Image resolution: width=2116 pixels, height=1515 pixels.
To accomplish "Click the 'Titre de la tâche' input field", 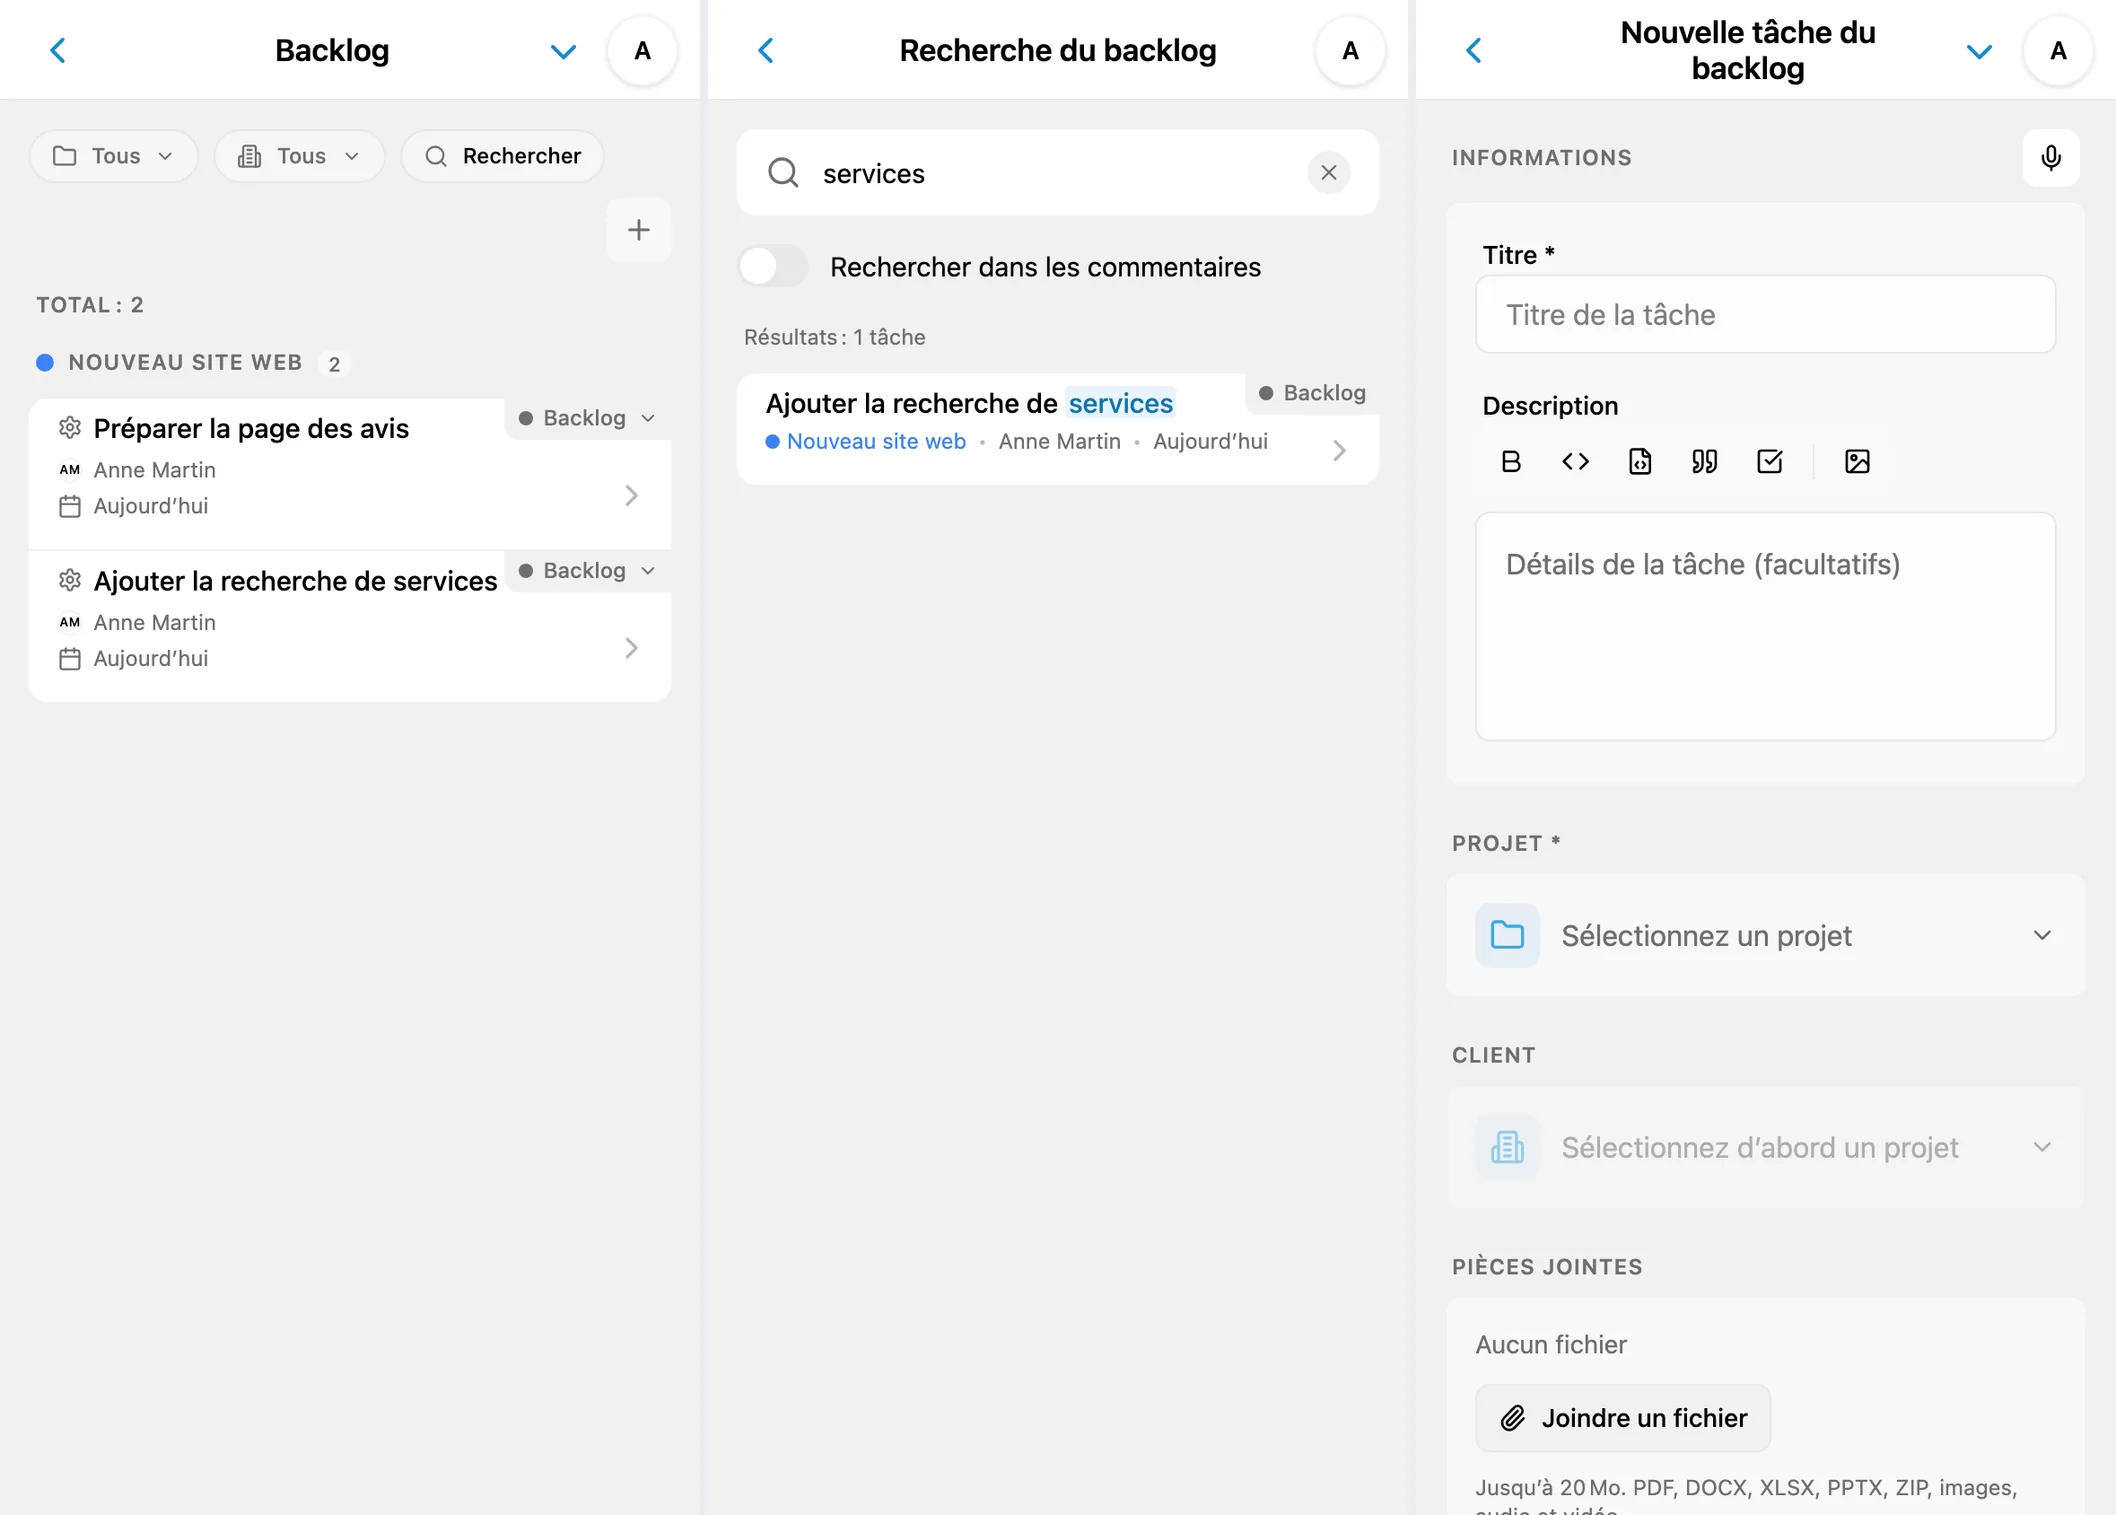I will [1765, 314].
